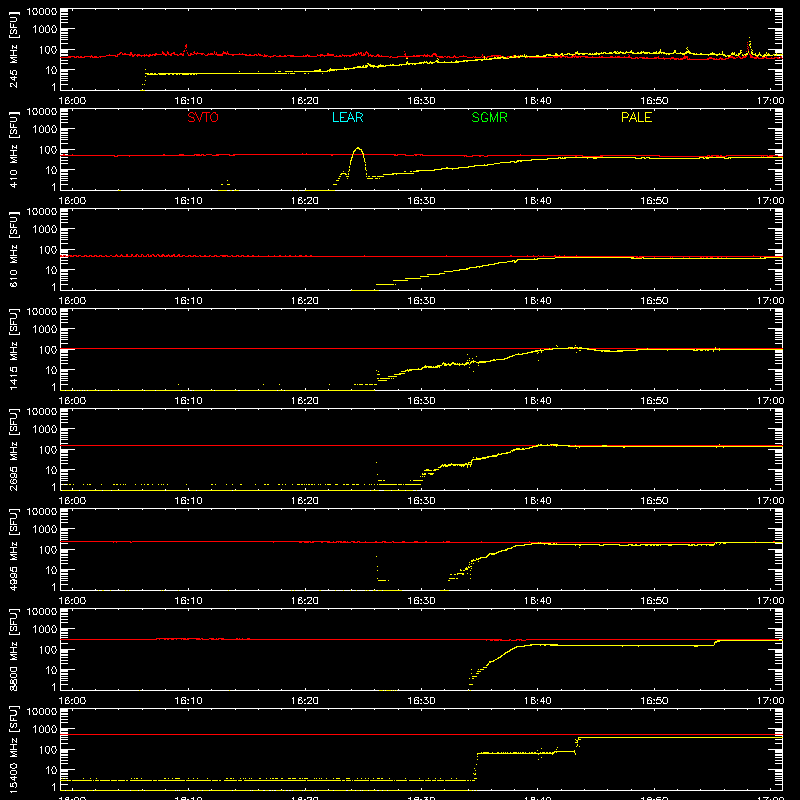Click the 10000 y-axis value on 245 MHz plot
The image size is (800, 800).
(42, 11)
